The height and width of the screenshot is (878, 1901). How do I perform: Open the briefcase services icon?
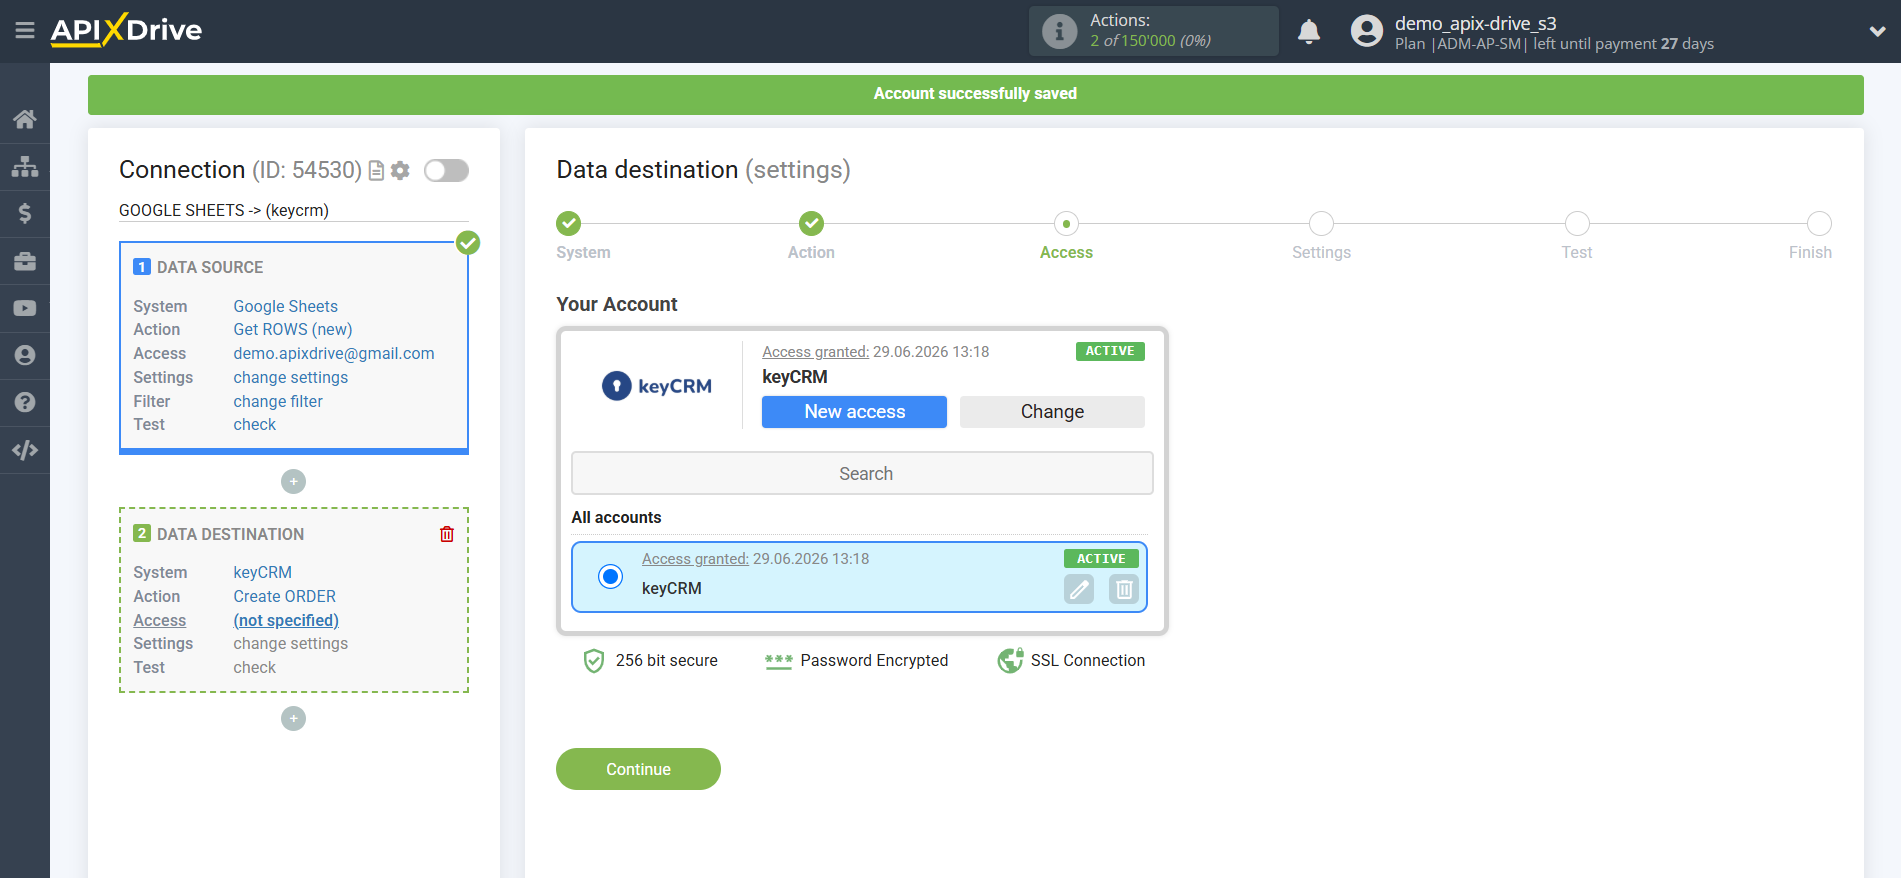coord(25,261)
